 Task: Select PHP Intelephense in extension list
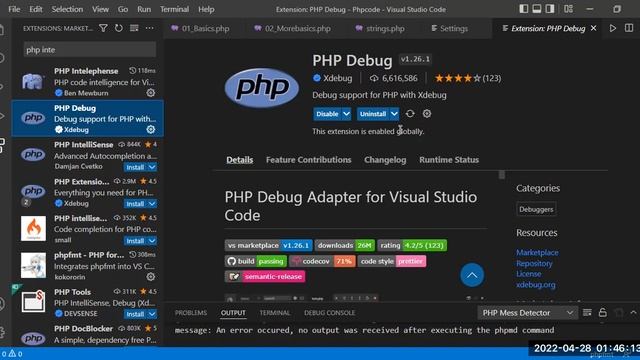click(88, 82)
